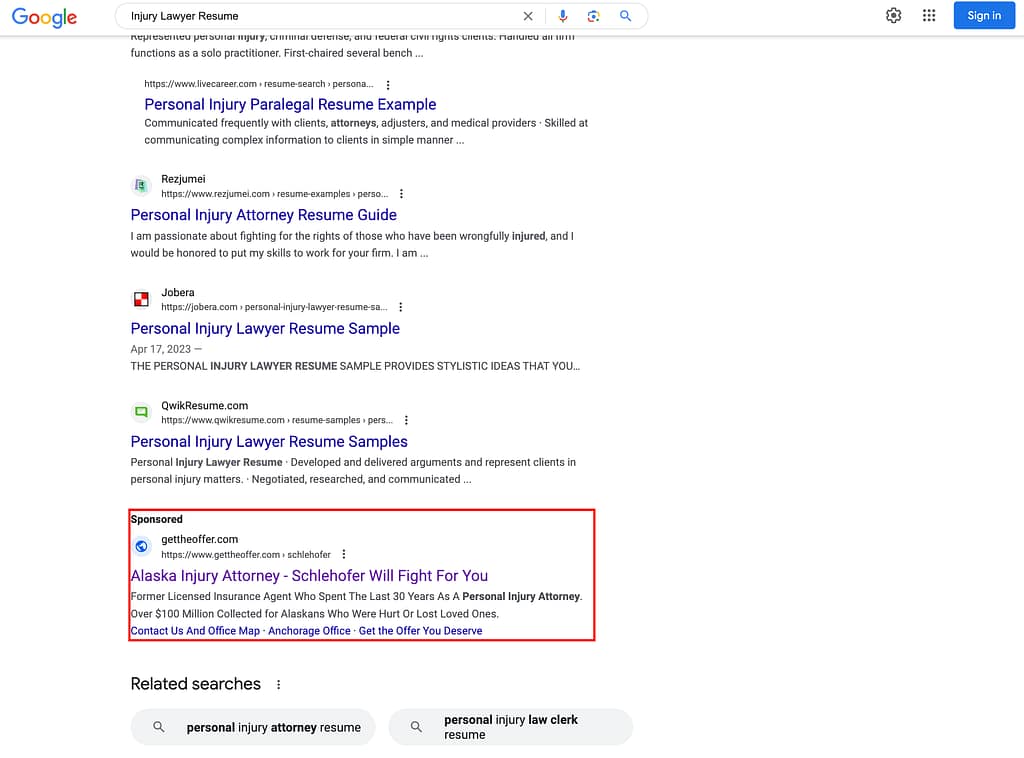Open options menu for Jobera result
Screen dimensions: 1024x758
[x=400, y=307]
